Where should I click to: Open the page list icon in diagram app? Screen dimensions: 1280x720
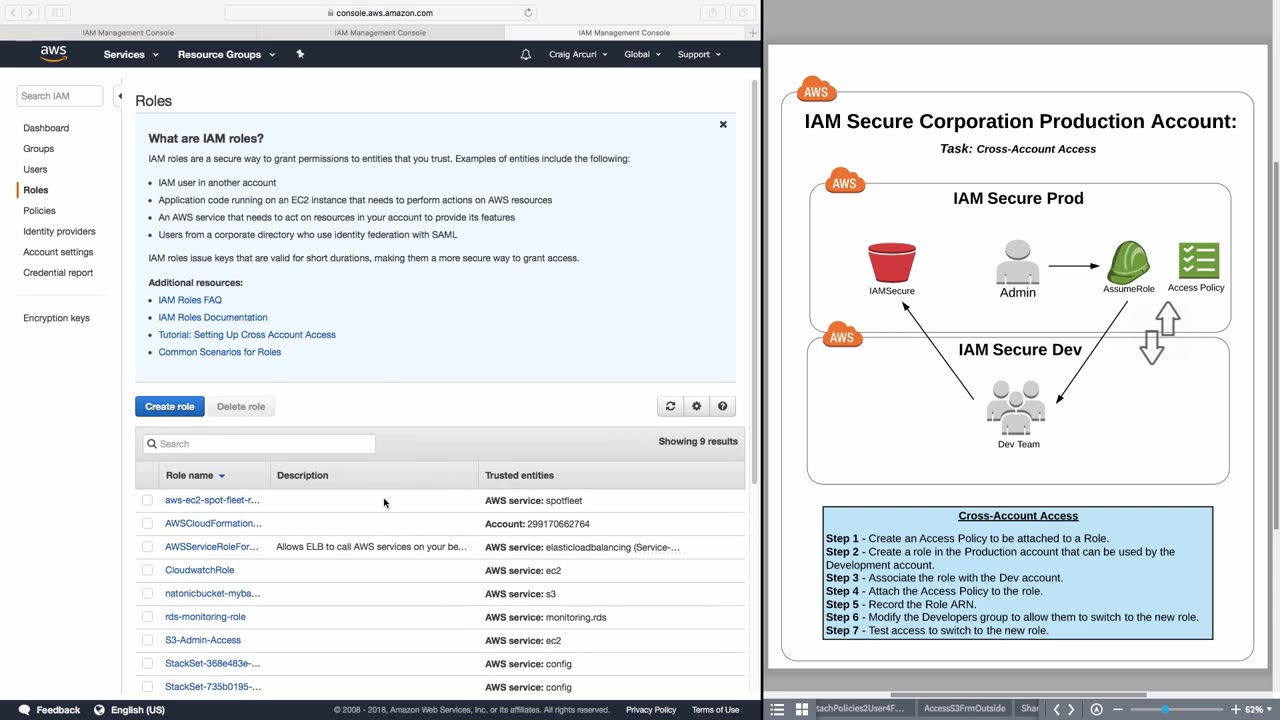coord(777,709)
